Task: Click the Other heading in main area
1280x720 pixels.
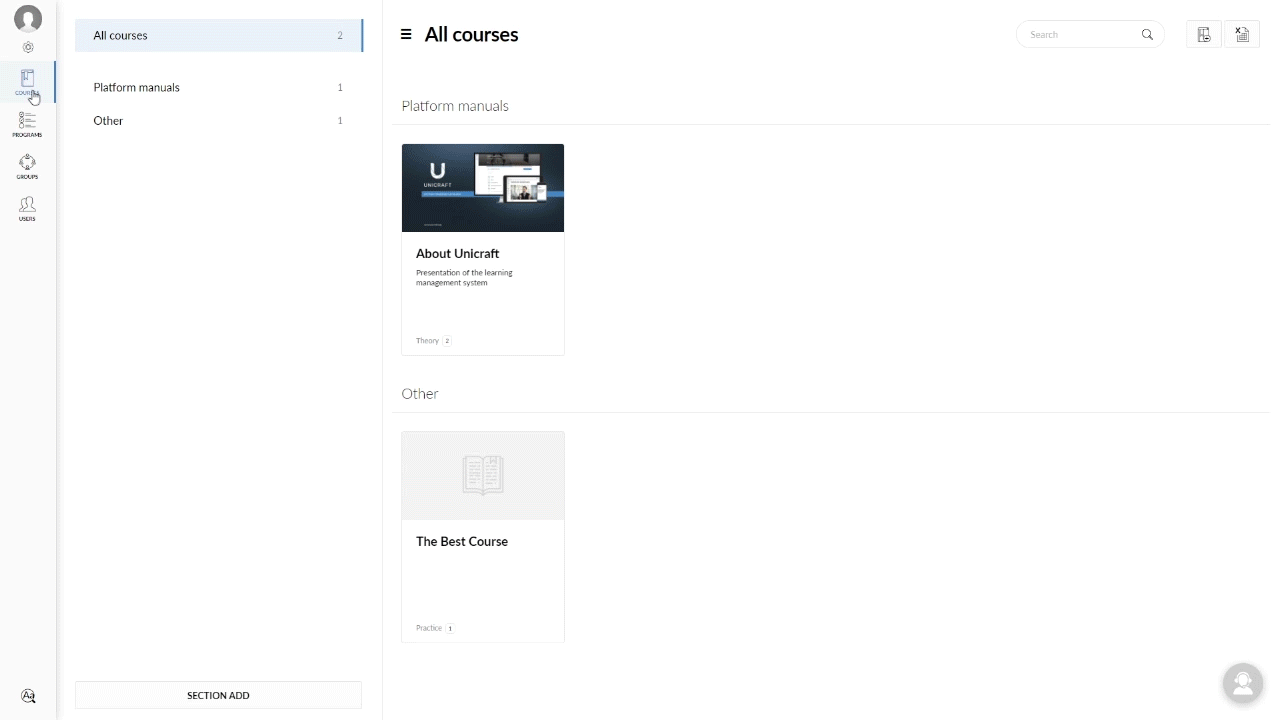Action: click(x=420, y=394)
